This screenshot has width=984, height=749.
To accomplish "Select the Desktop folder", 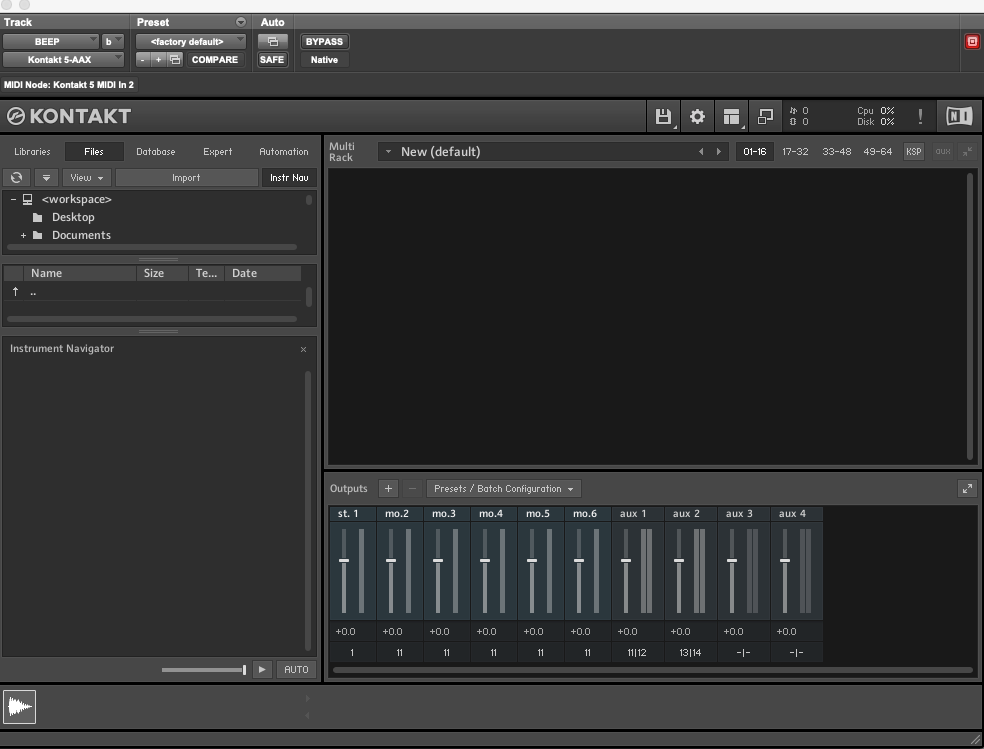I will (73, 217).
